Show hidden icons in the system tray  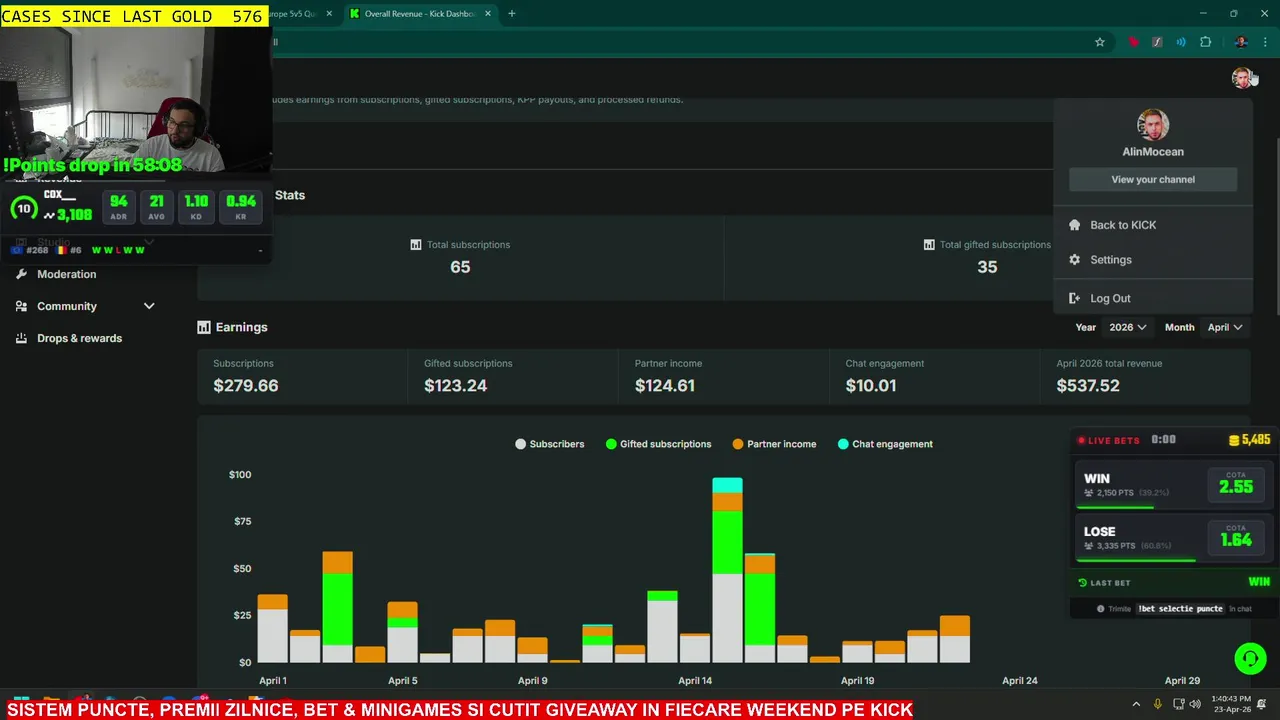point(1136,704)
